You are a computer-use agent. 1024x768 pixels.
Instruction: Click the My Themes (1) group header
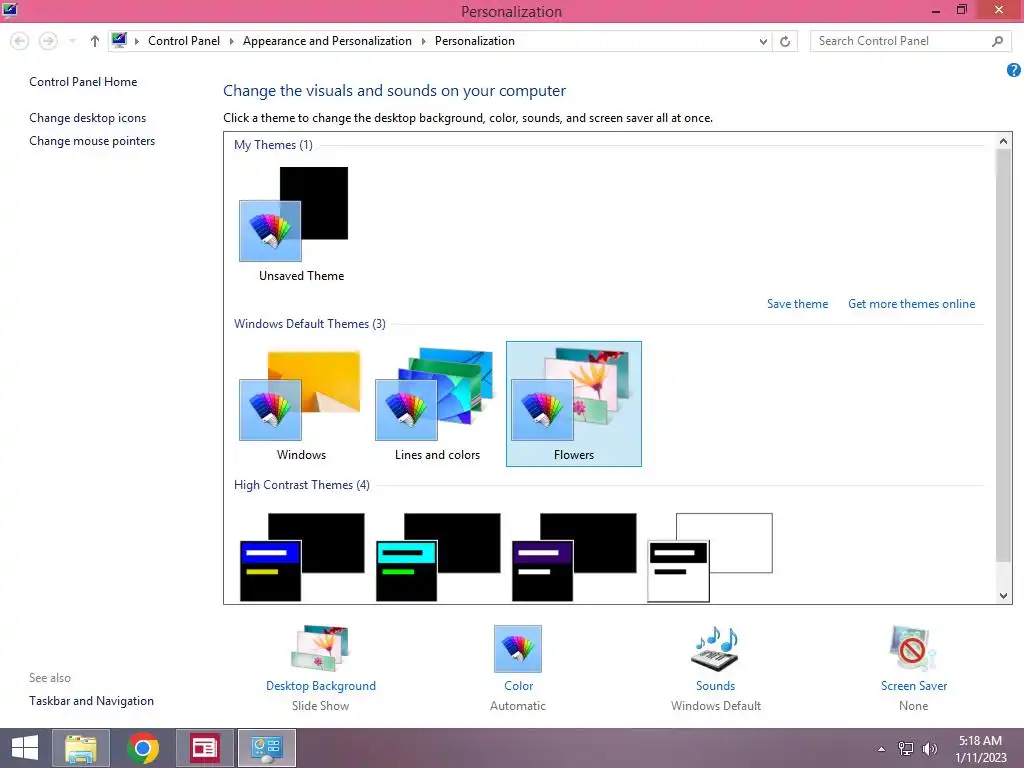273,145
